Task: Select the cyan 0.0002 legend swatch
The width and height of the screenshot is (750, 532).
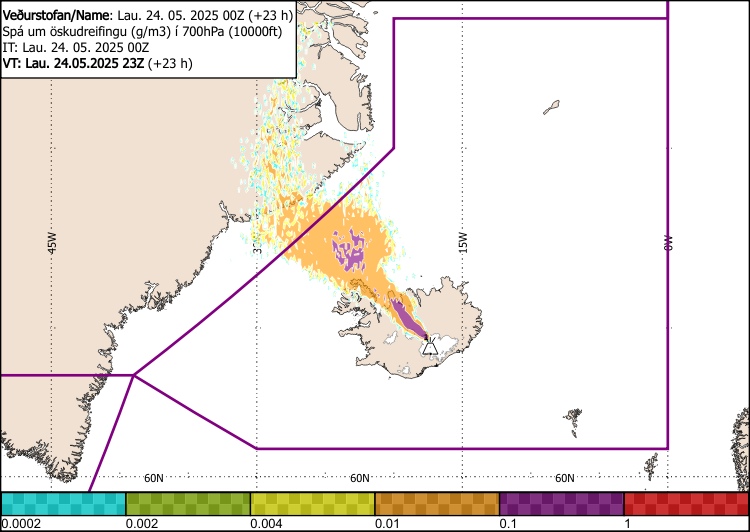Action: tap(63, 504)
